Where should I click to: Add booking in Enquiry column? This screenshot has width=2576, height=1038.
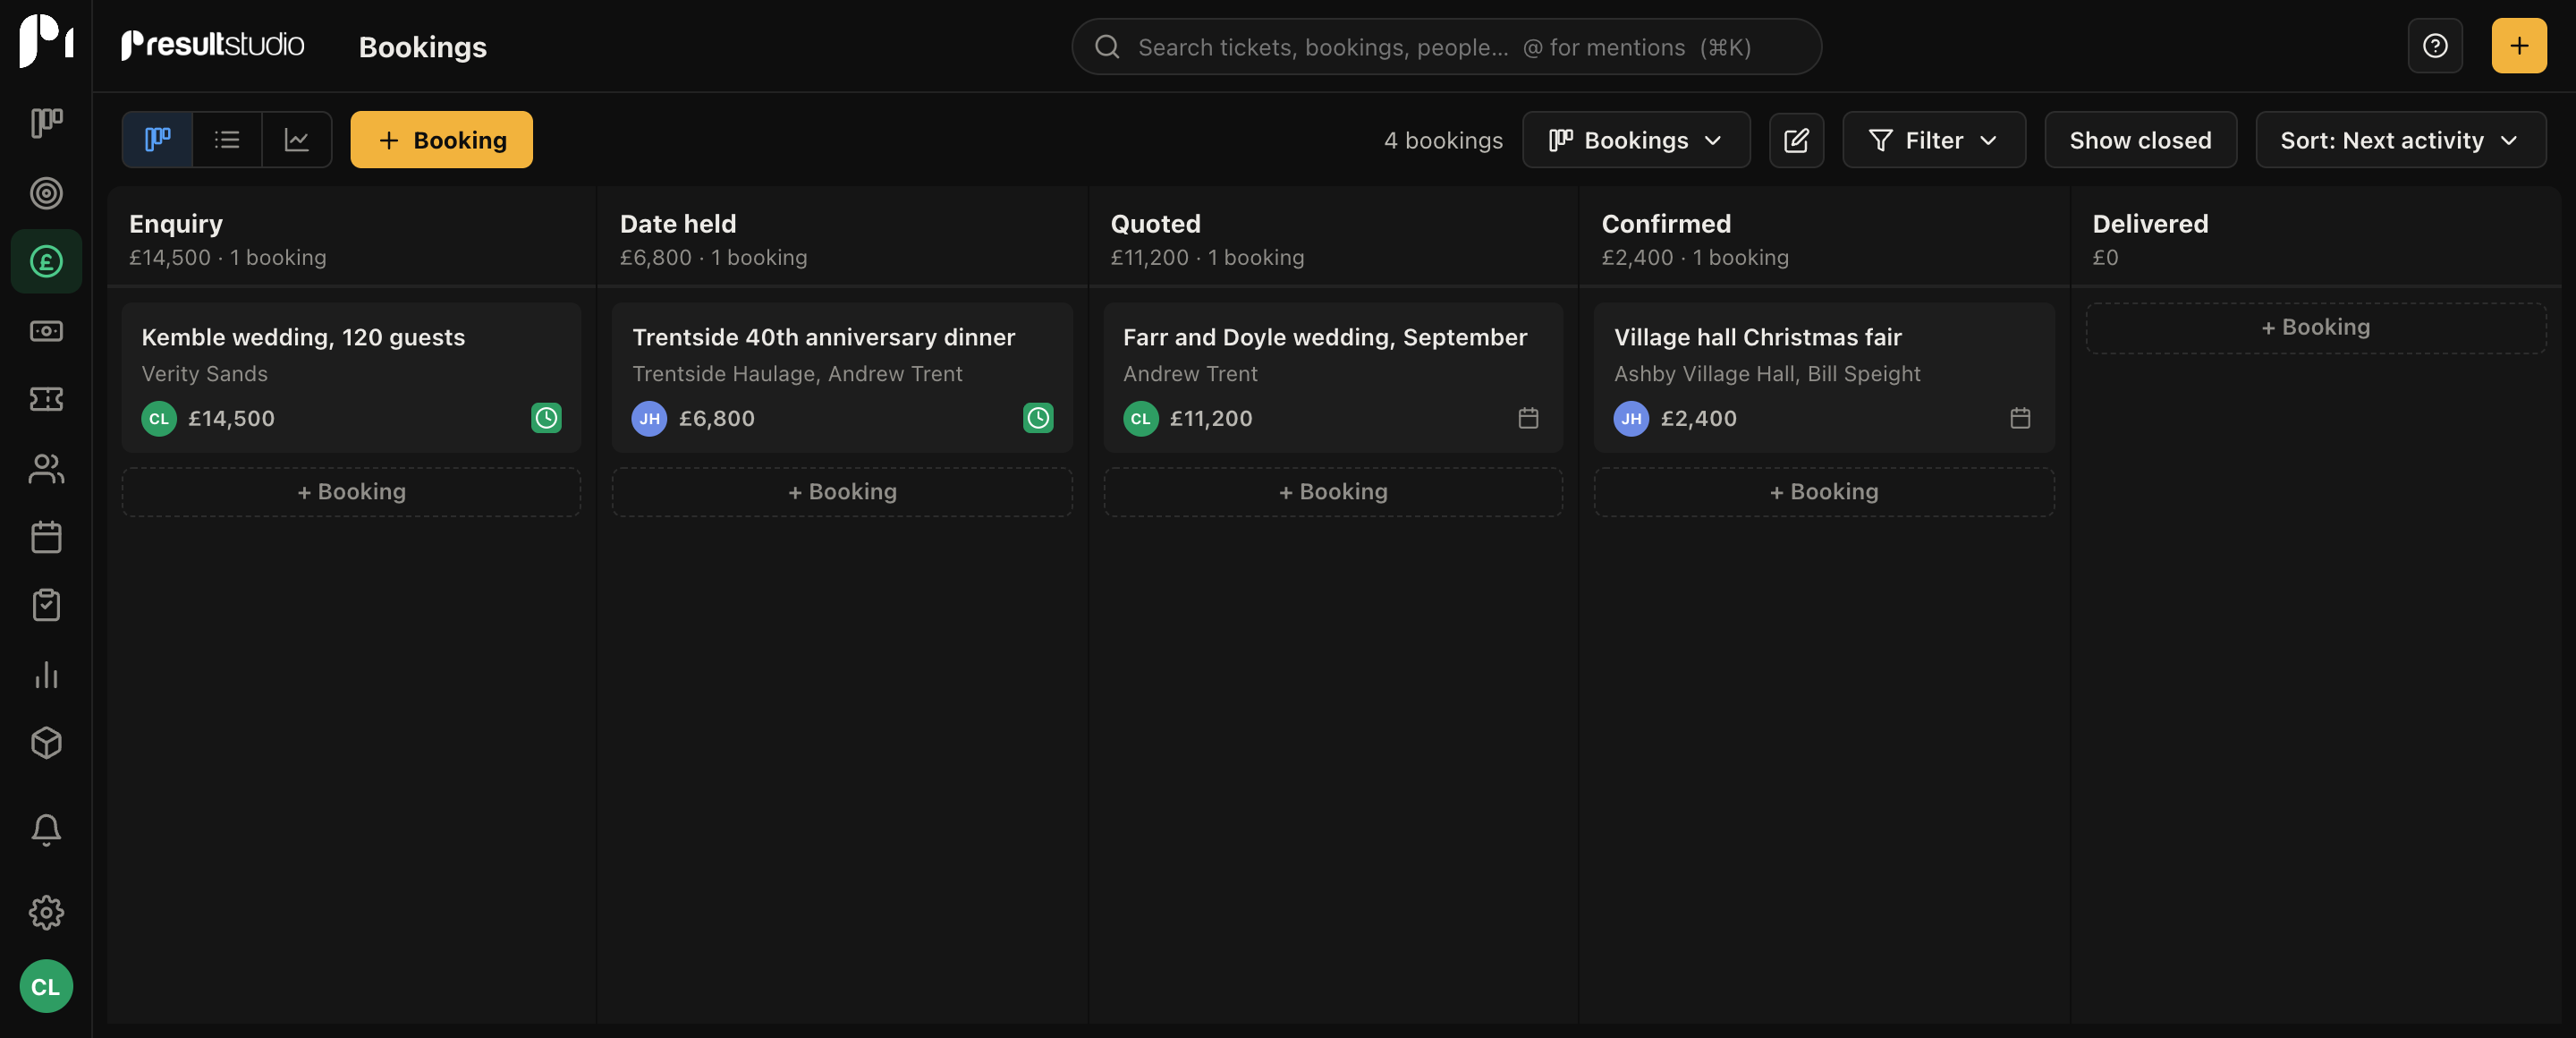pyautogui.click(x=351, y=492)
